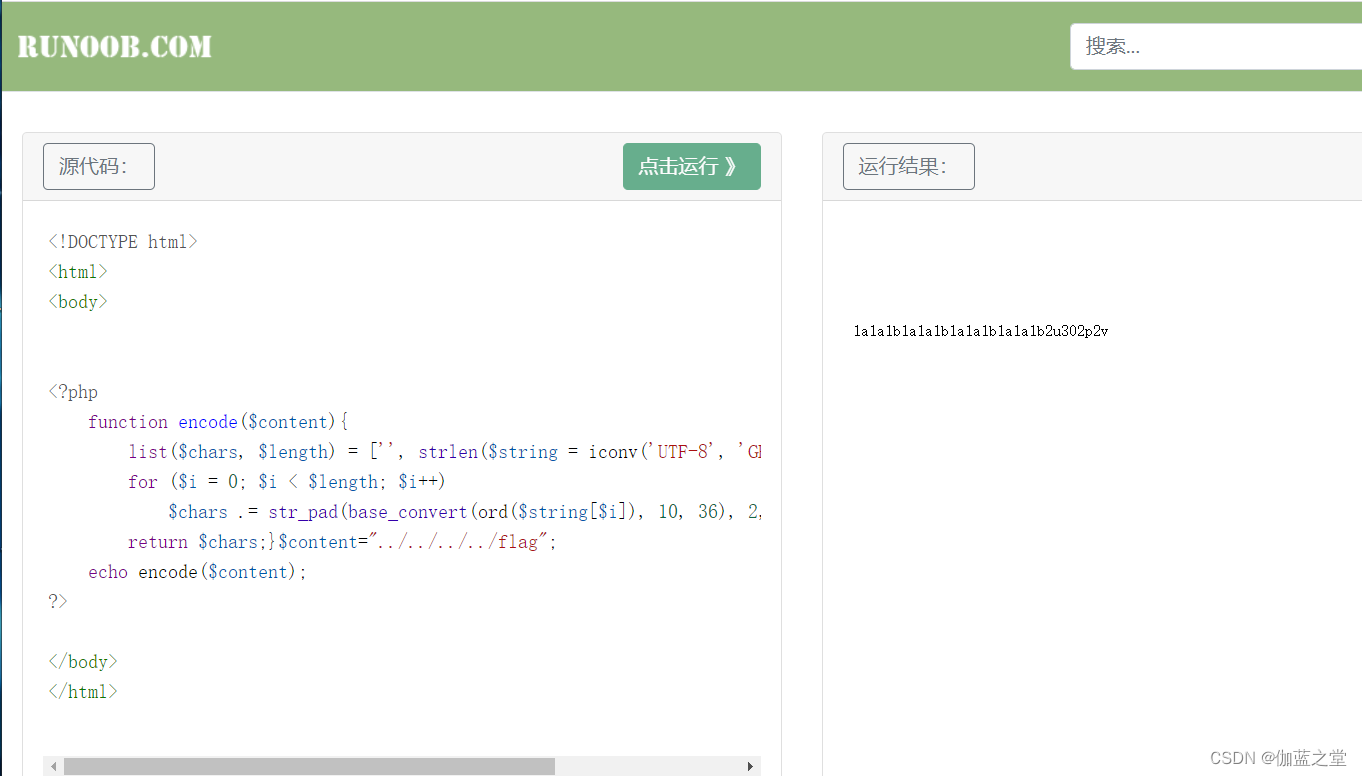Click the 运行结果 result label
The width and height of the screenshot is (1362, 776).
pos(908,166)
